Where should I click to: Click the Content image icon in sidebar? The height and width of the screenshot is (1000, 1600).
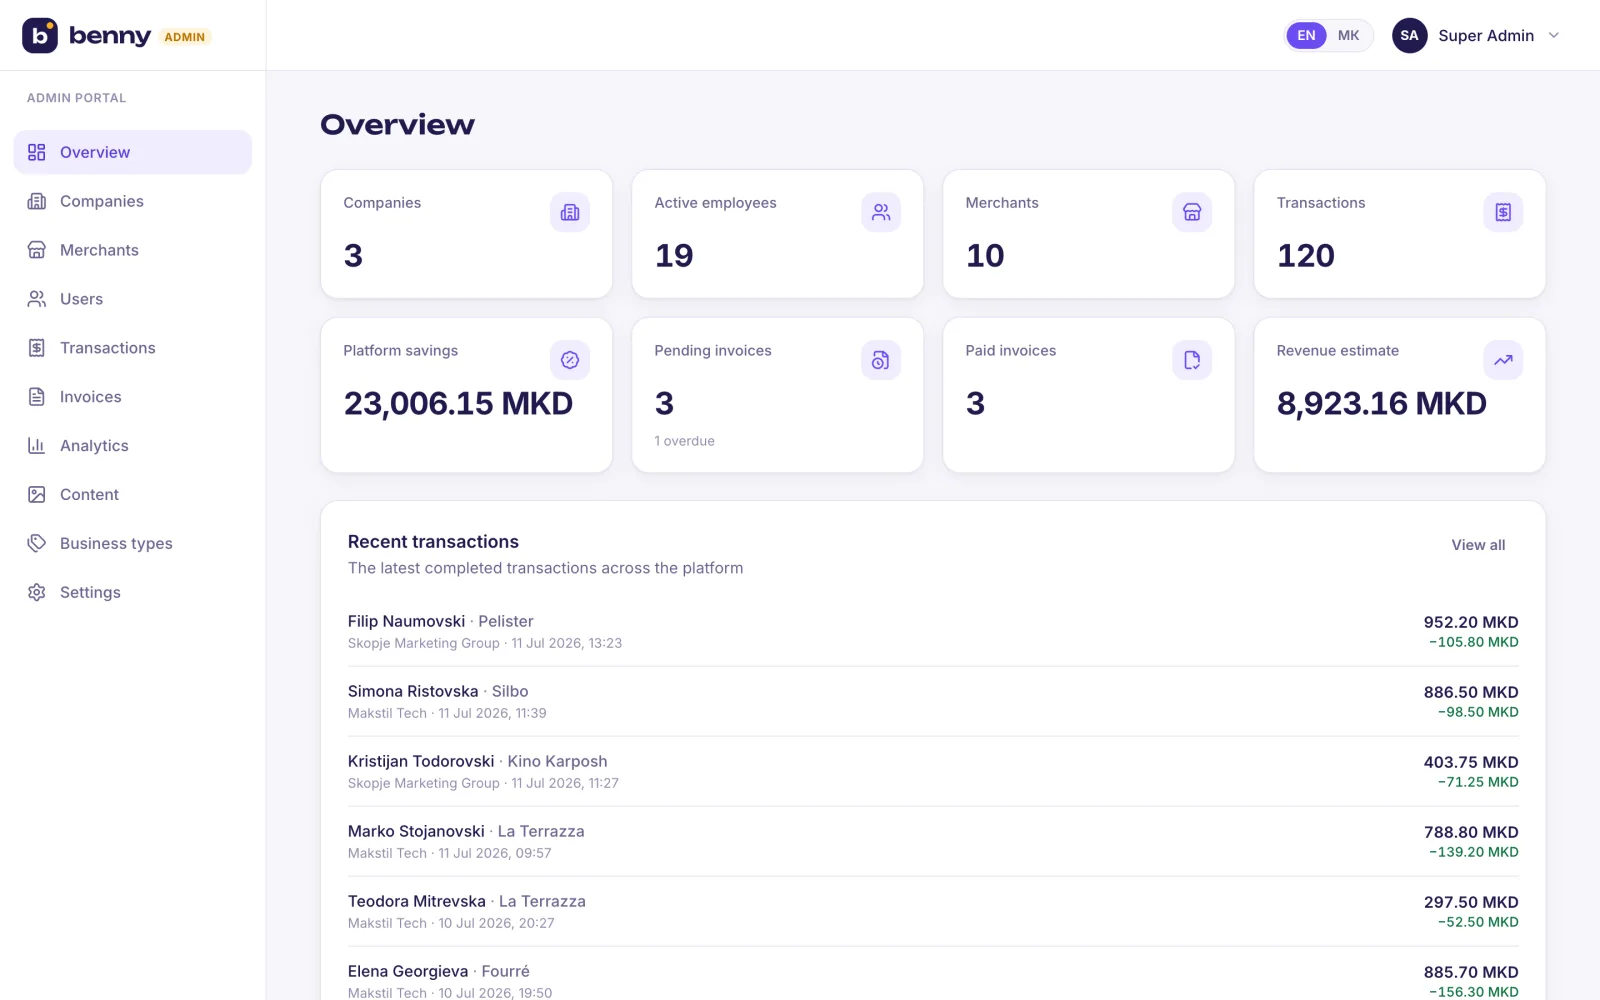(37, 494)
